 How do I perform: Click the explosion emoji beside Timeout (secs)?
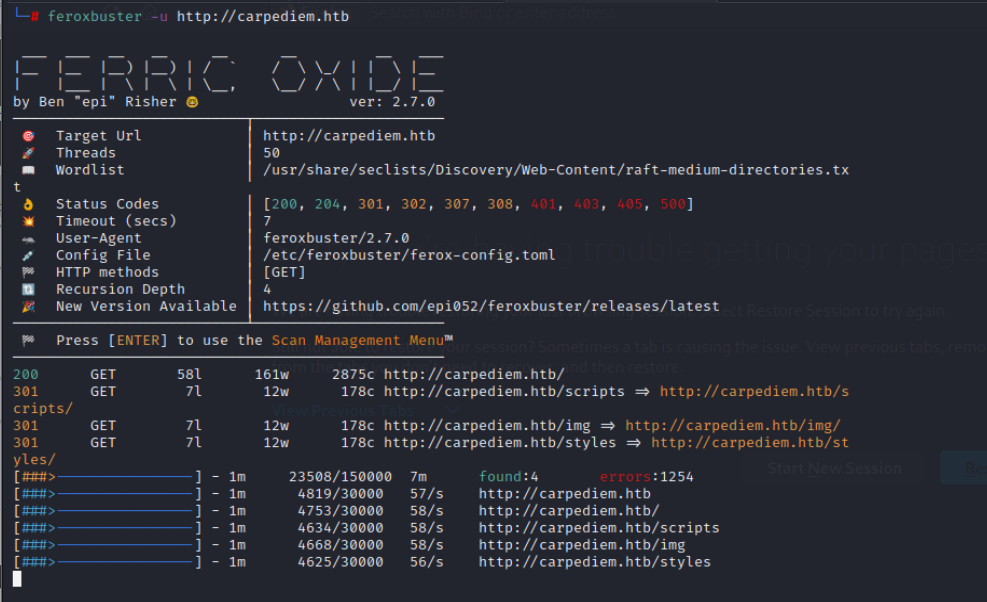(28, 221)
